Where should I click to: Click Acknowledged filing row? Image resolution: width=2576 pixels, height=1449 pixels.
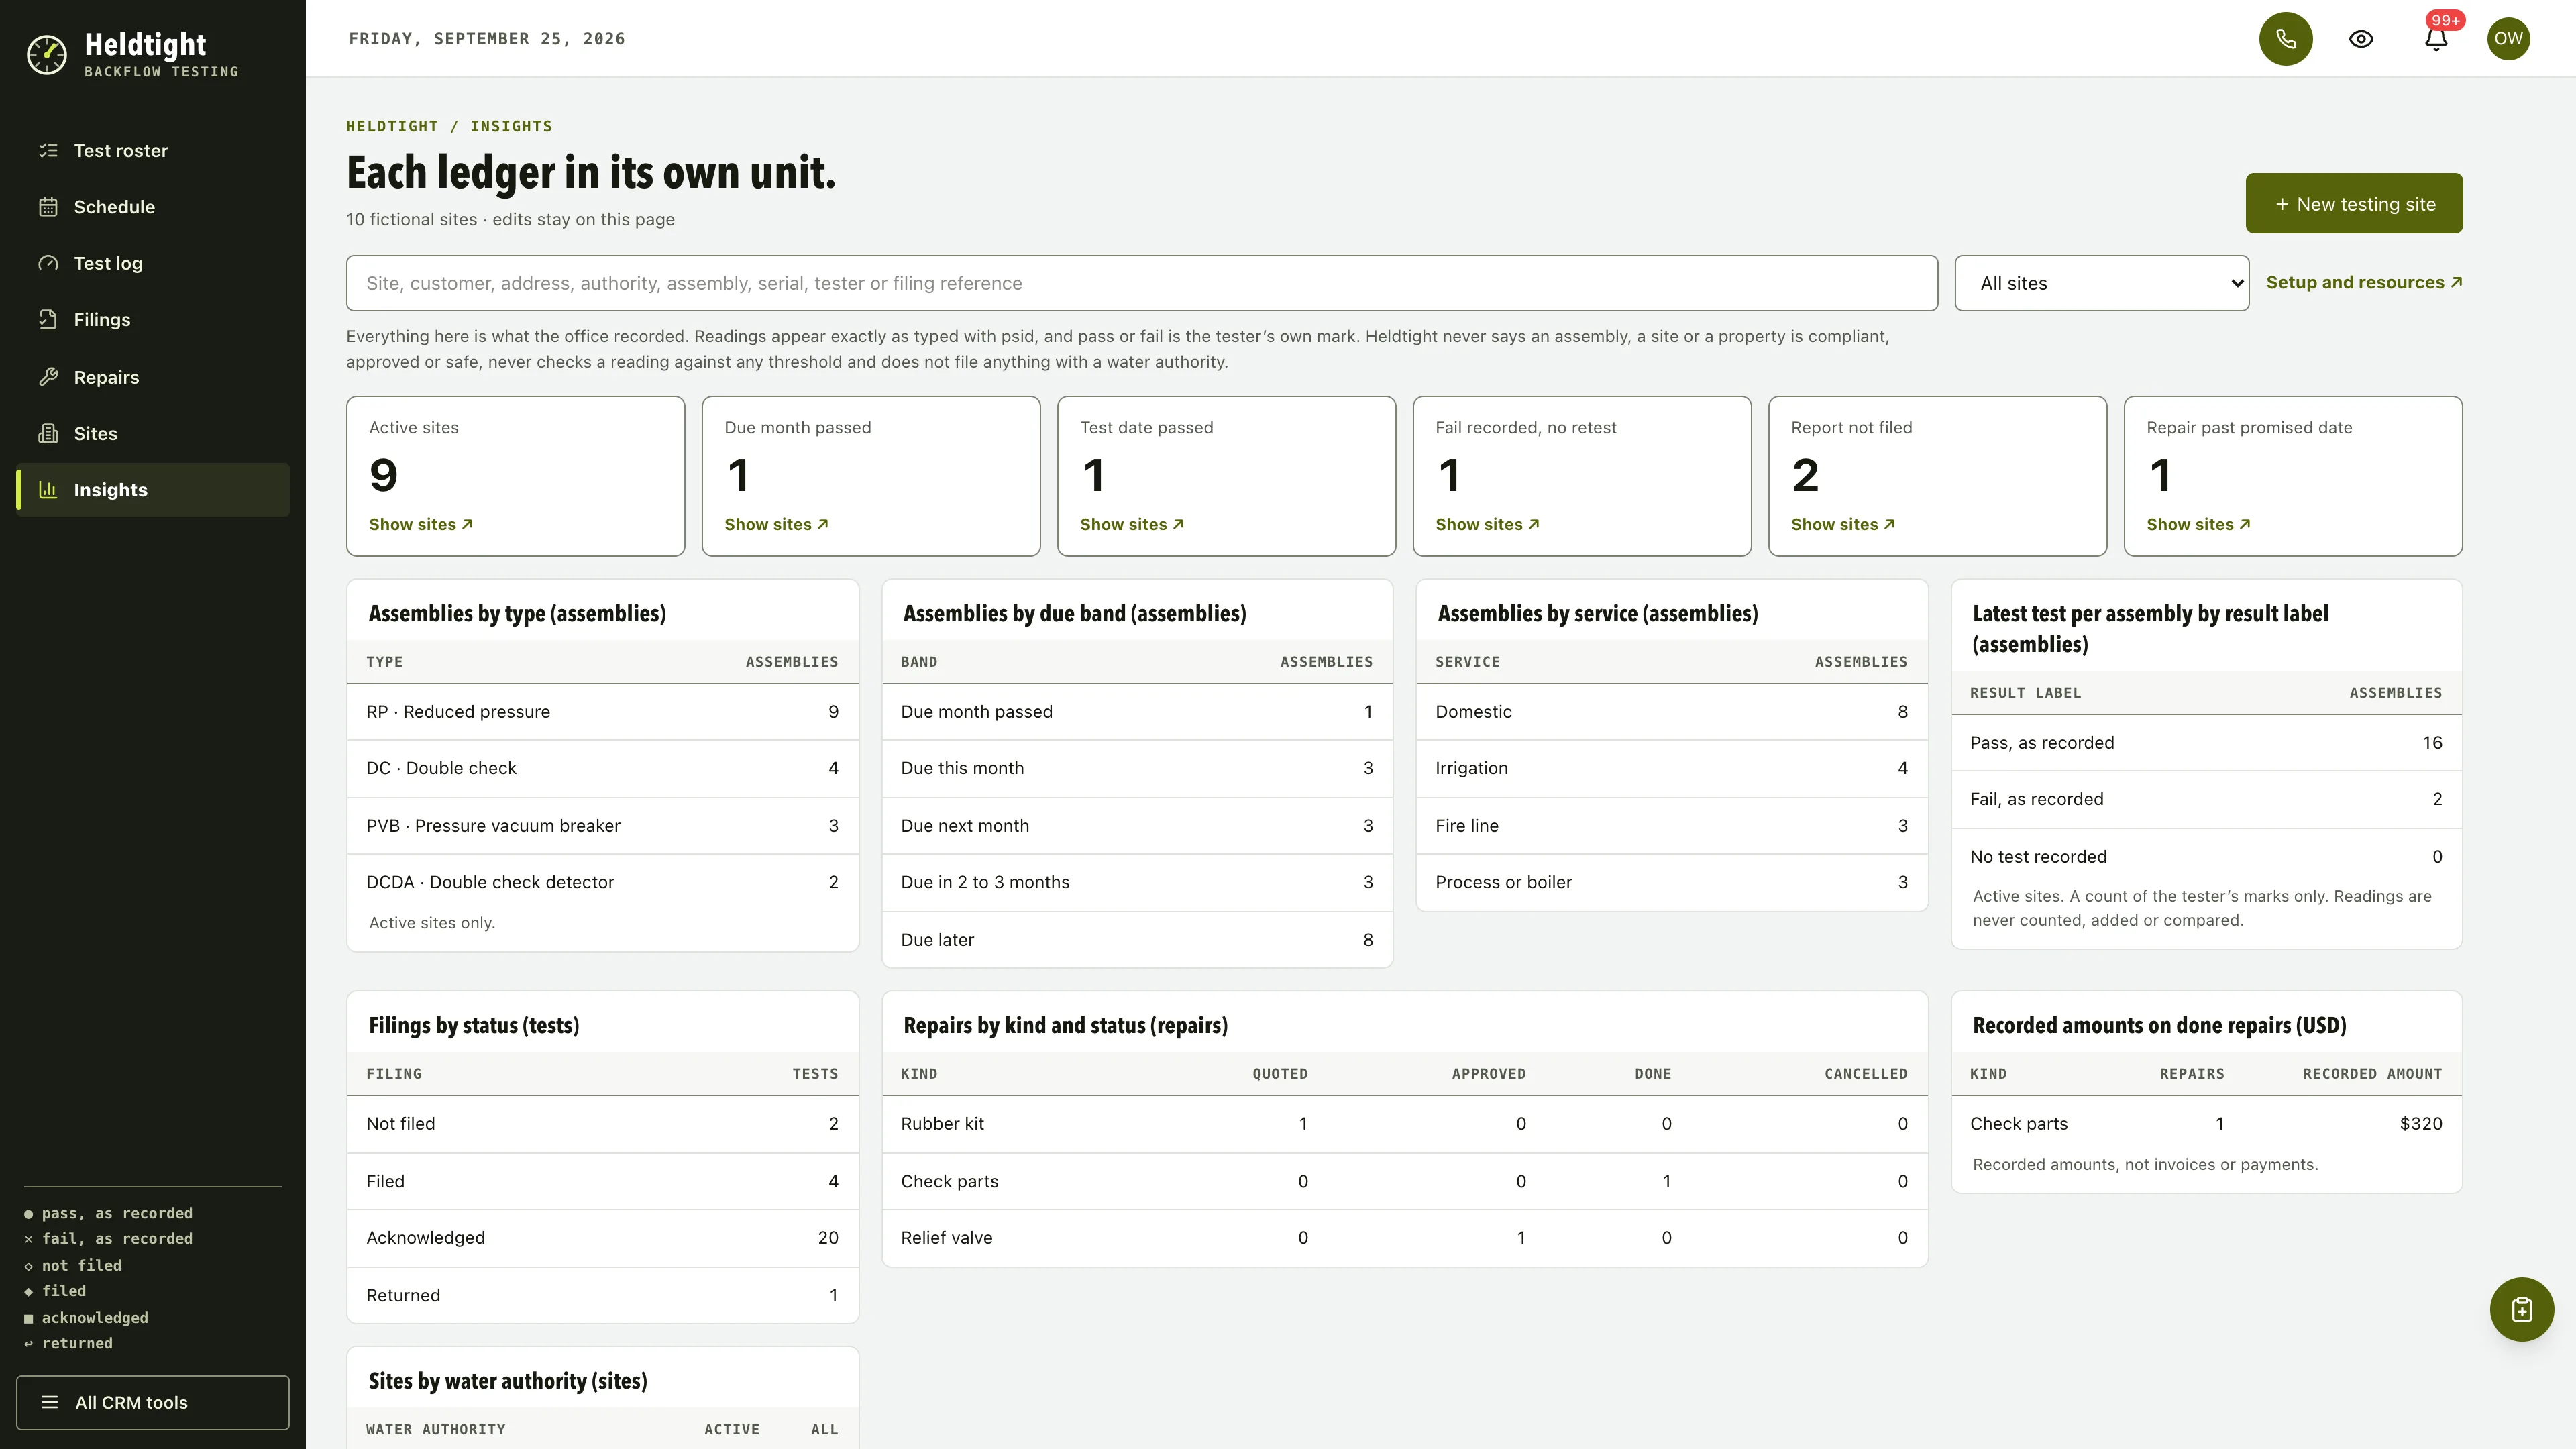click(602, 1238)
